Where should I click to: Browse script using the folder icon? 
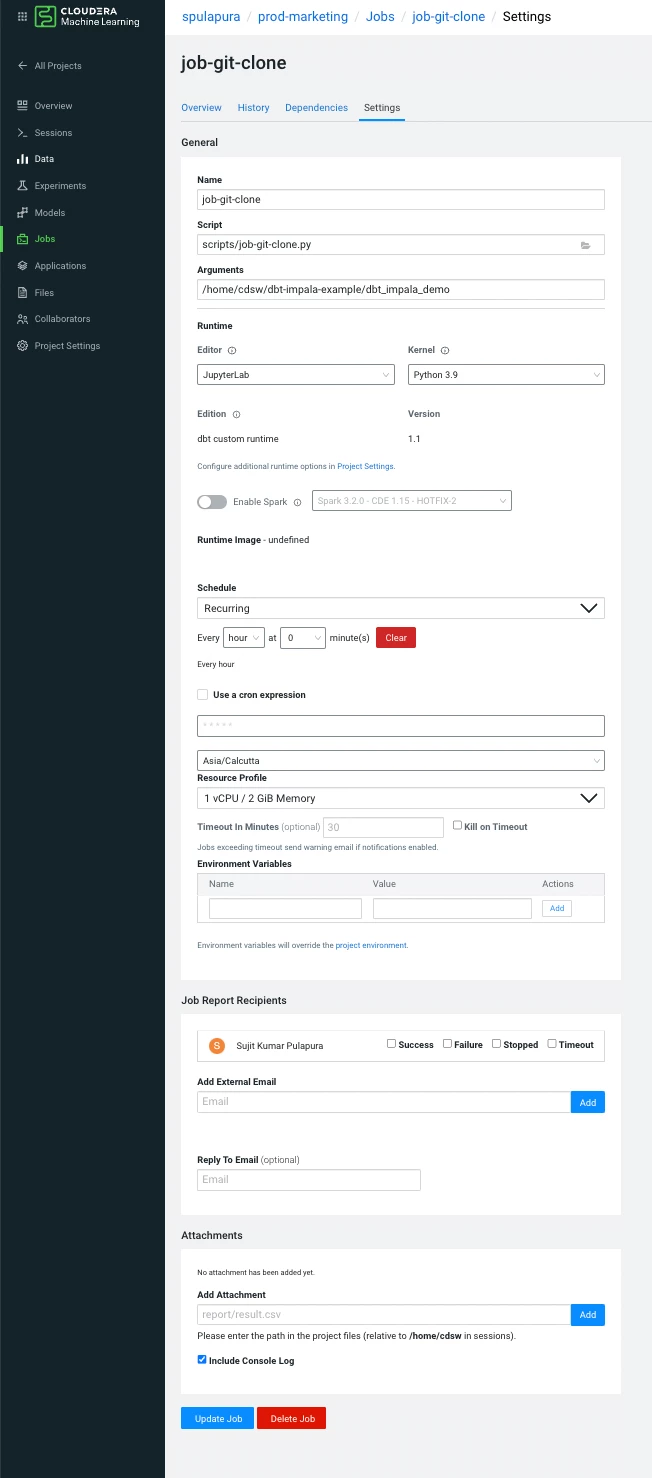(586, 245)
